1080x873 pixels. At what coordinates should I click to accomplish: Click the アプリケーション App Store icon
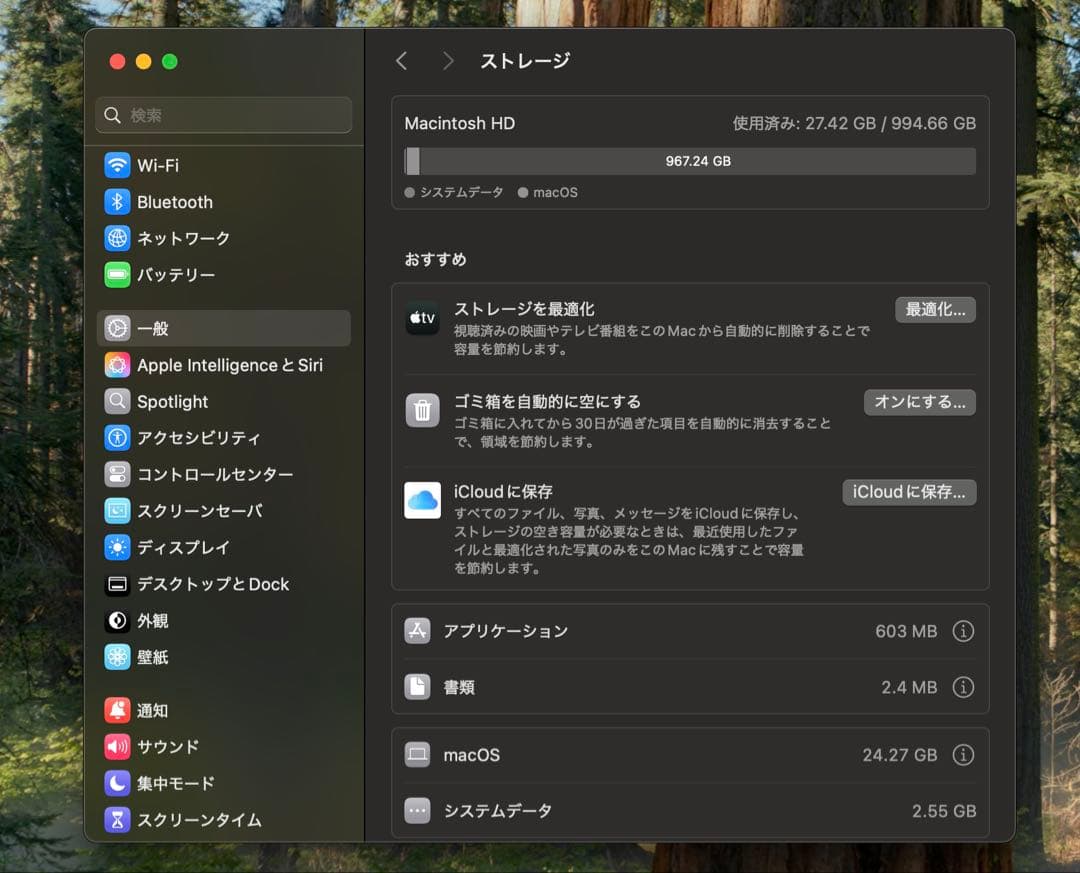click(417, 630)
